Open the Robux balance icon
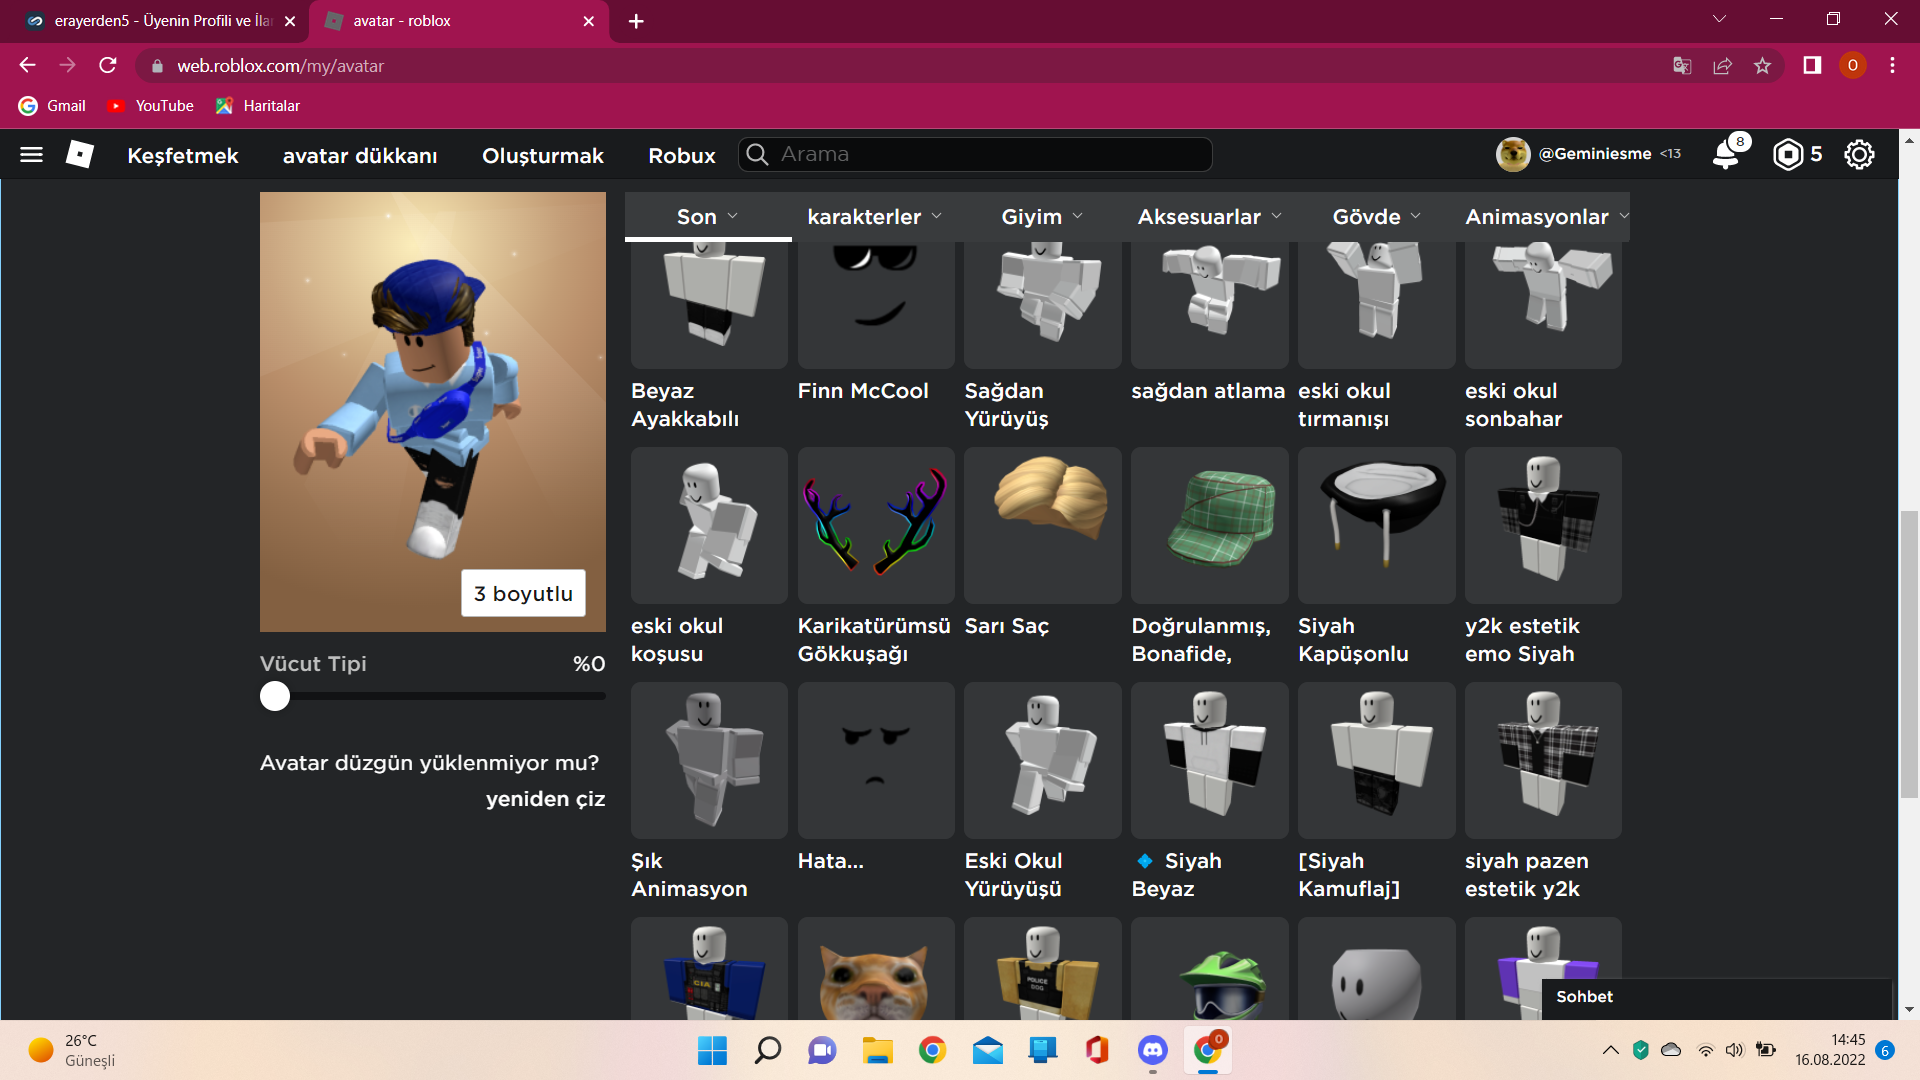The width and height of the screenshot is (1920, 1080). 1787,154
